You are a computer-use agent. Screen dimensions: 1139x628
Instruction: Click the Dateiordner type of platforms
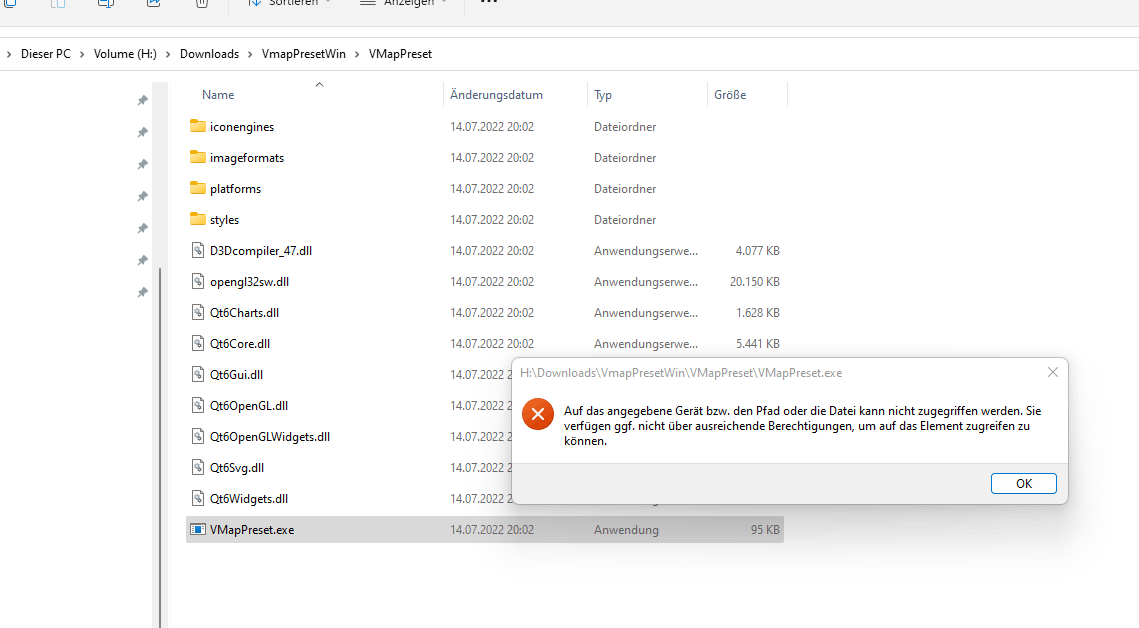click(x=625, y=189)
